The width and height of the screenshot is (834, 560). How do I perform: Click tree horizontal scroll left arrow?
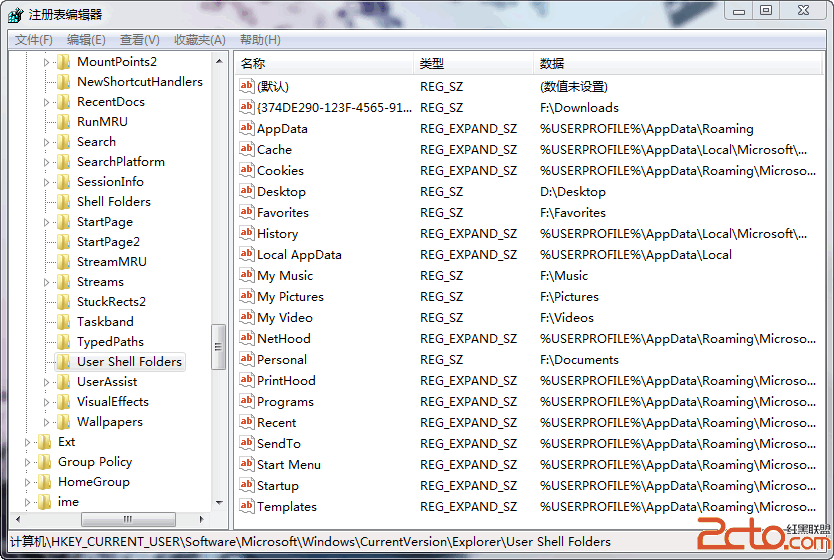(x=18, y=519)
